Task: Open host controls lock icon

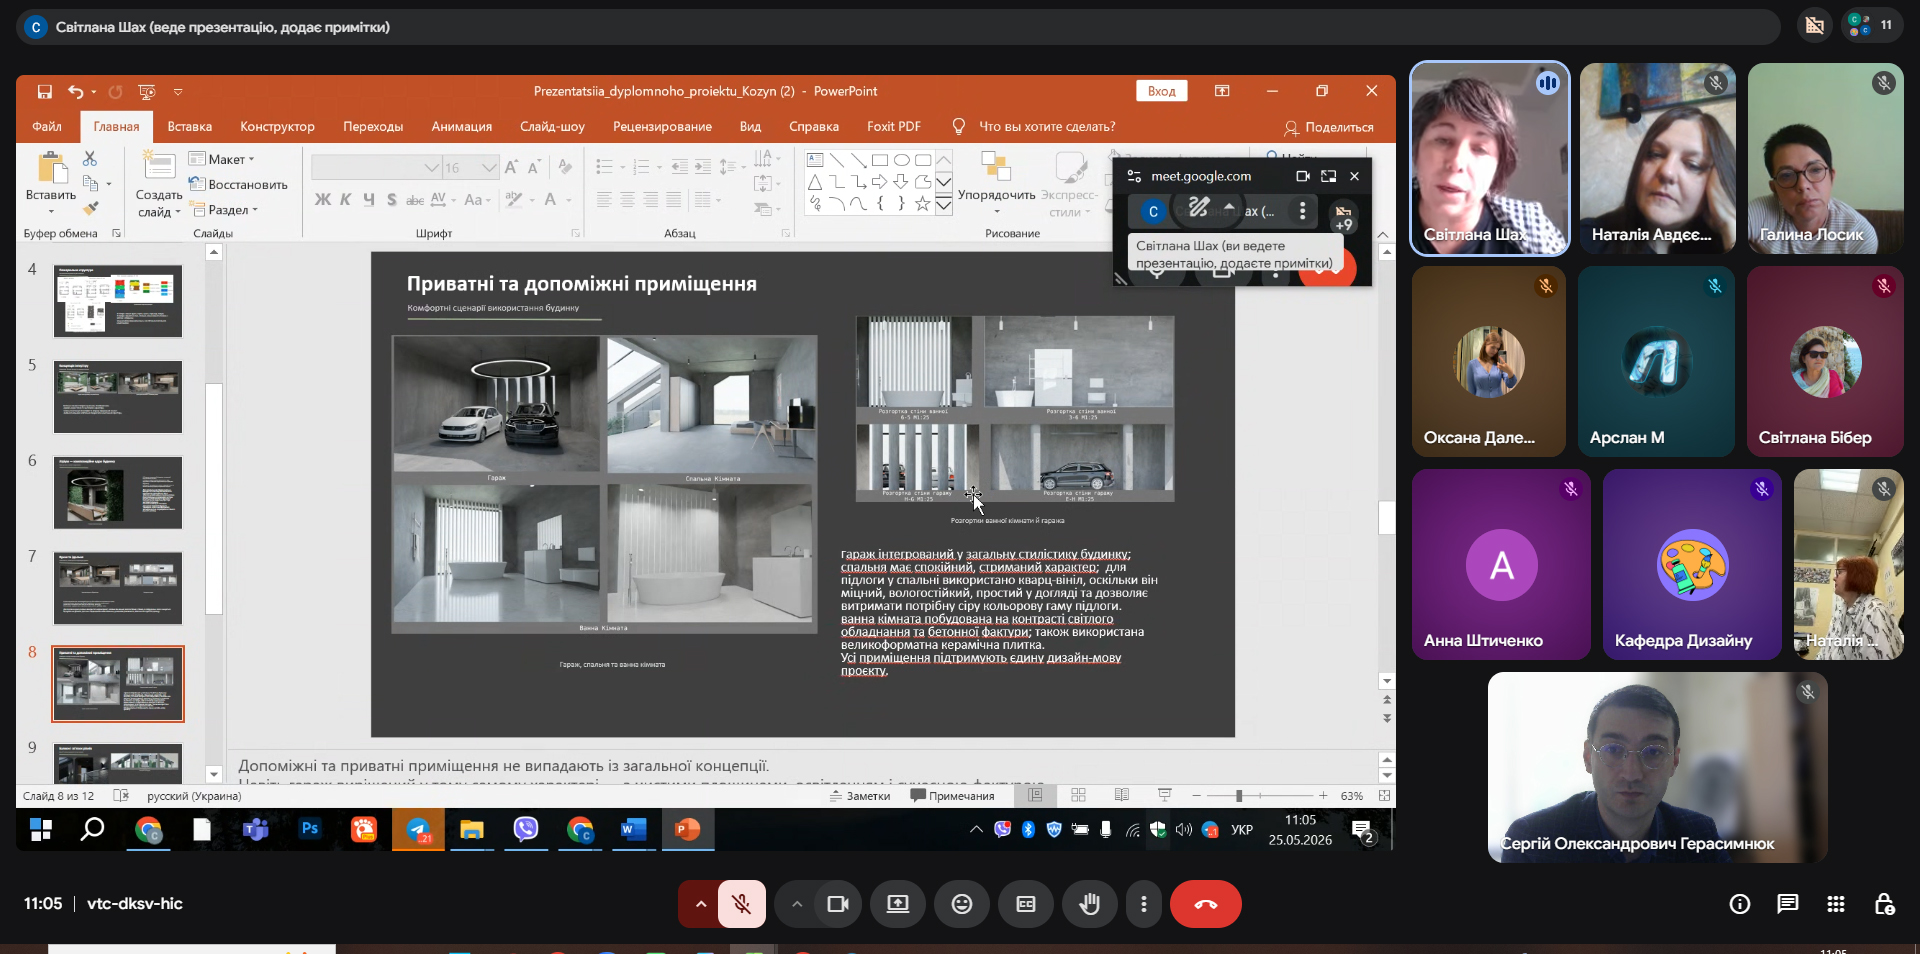Action: (x=1884, y=904)
